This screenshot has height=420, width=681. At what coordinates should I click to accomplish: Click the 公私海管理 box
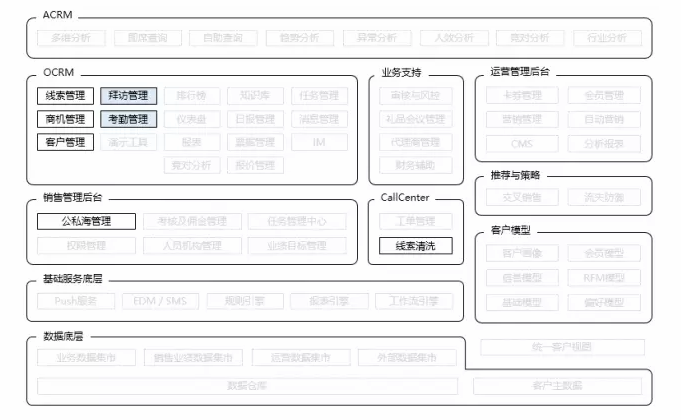pos(86,221)
